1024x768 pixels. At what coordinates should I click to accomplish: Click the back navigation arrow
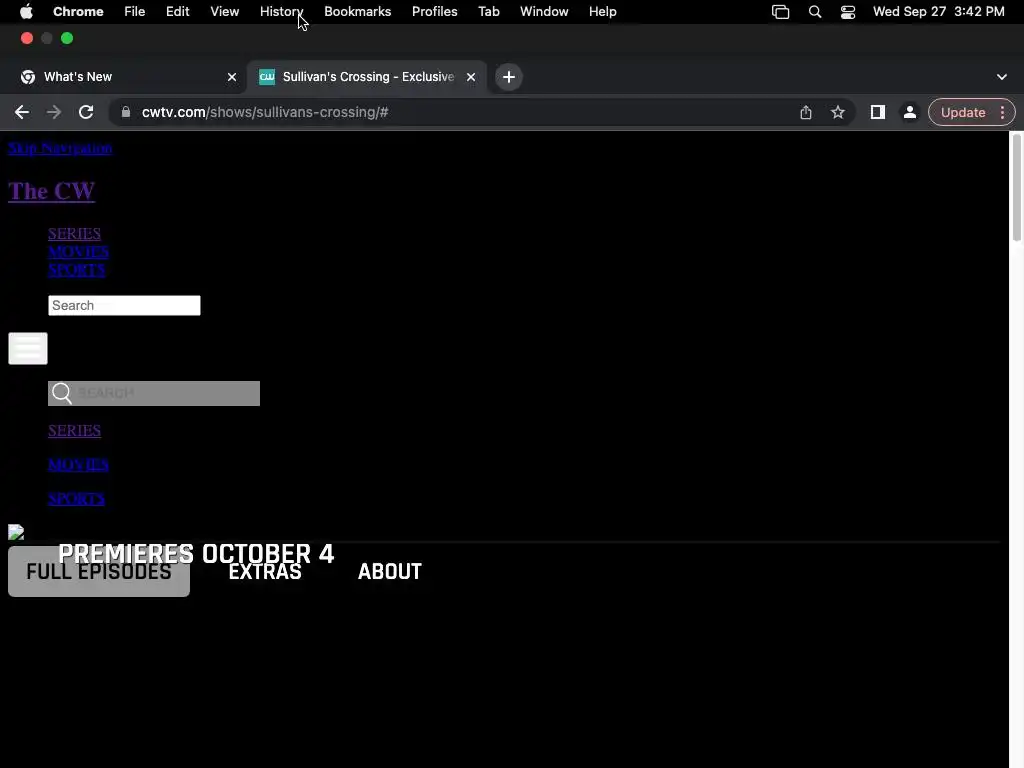(22, 112)
